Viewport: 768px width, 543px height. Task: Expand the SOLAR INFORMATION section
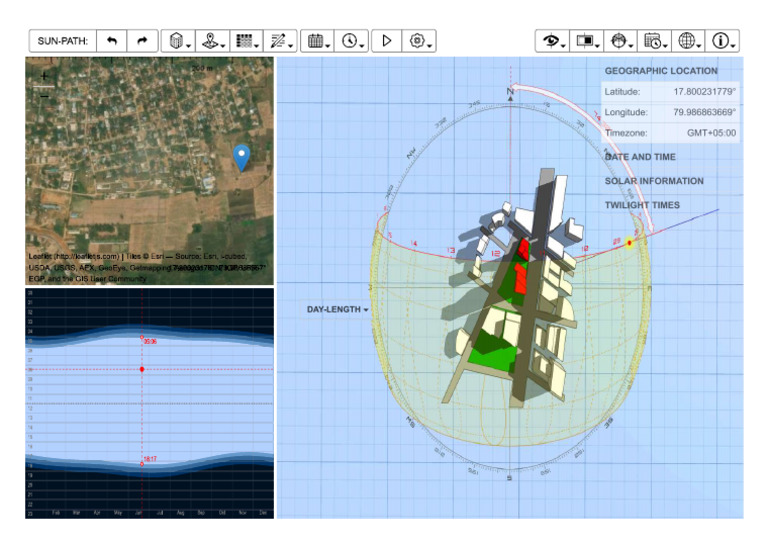point(653,181)
